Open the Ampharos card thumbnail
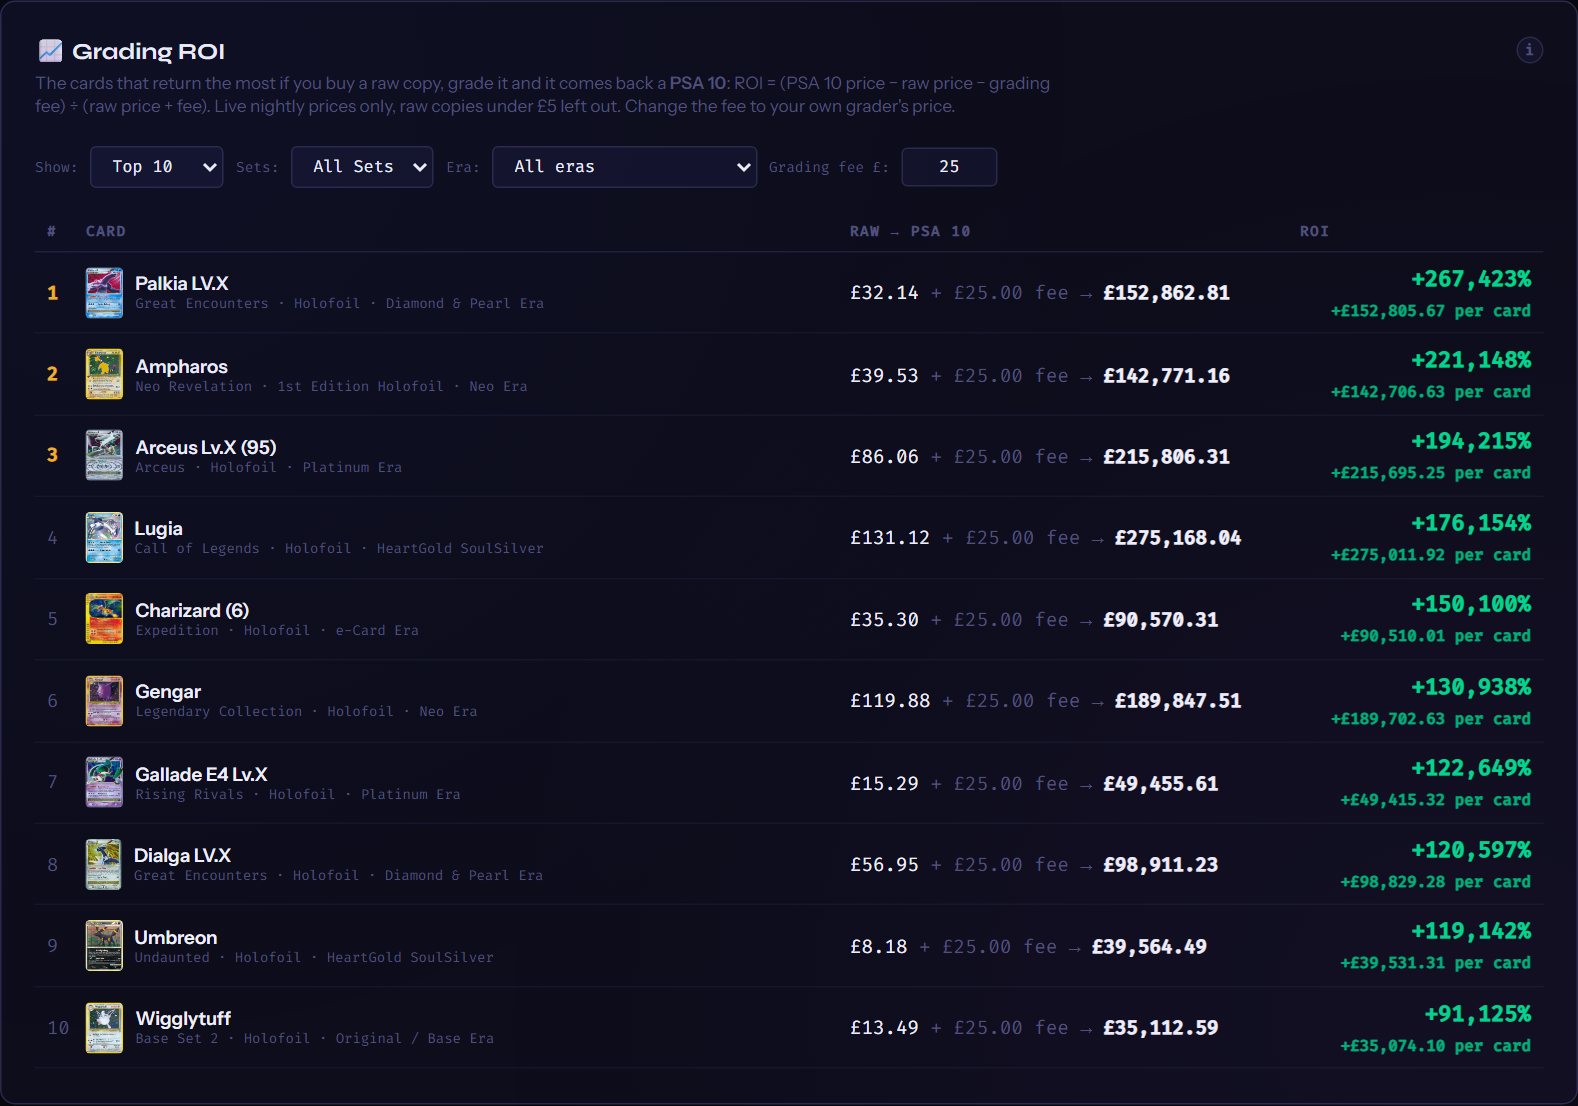 (x=104, y=374)
